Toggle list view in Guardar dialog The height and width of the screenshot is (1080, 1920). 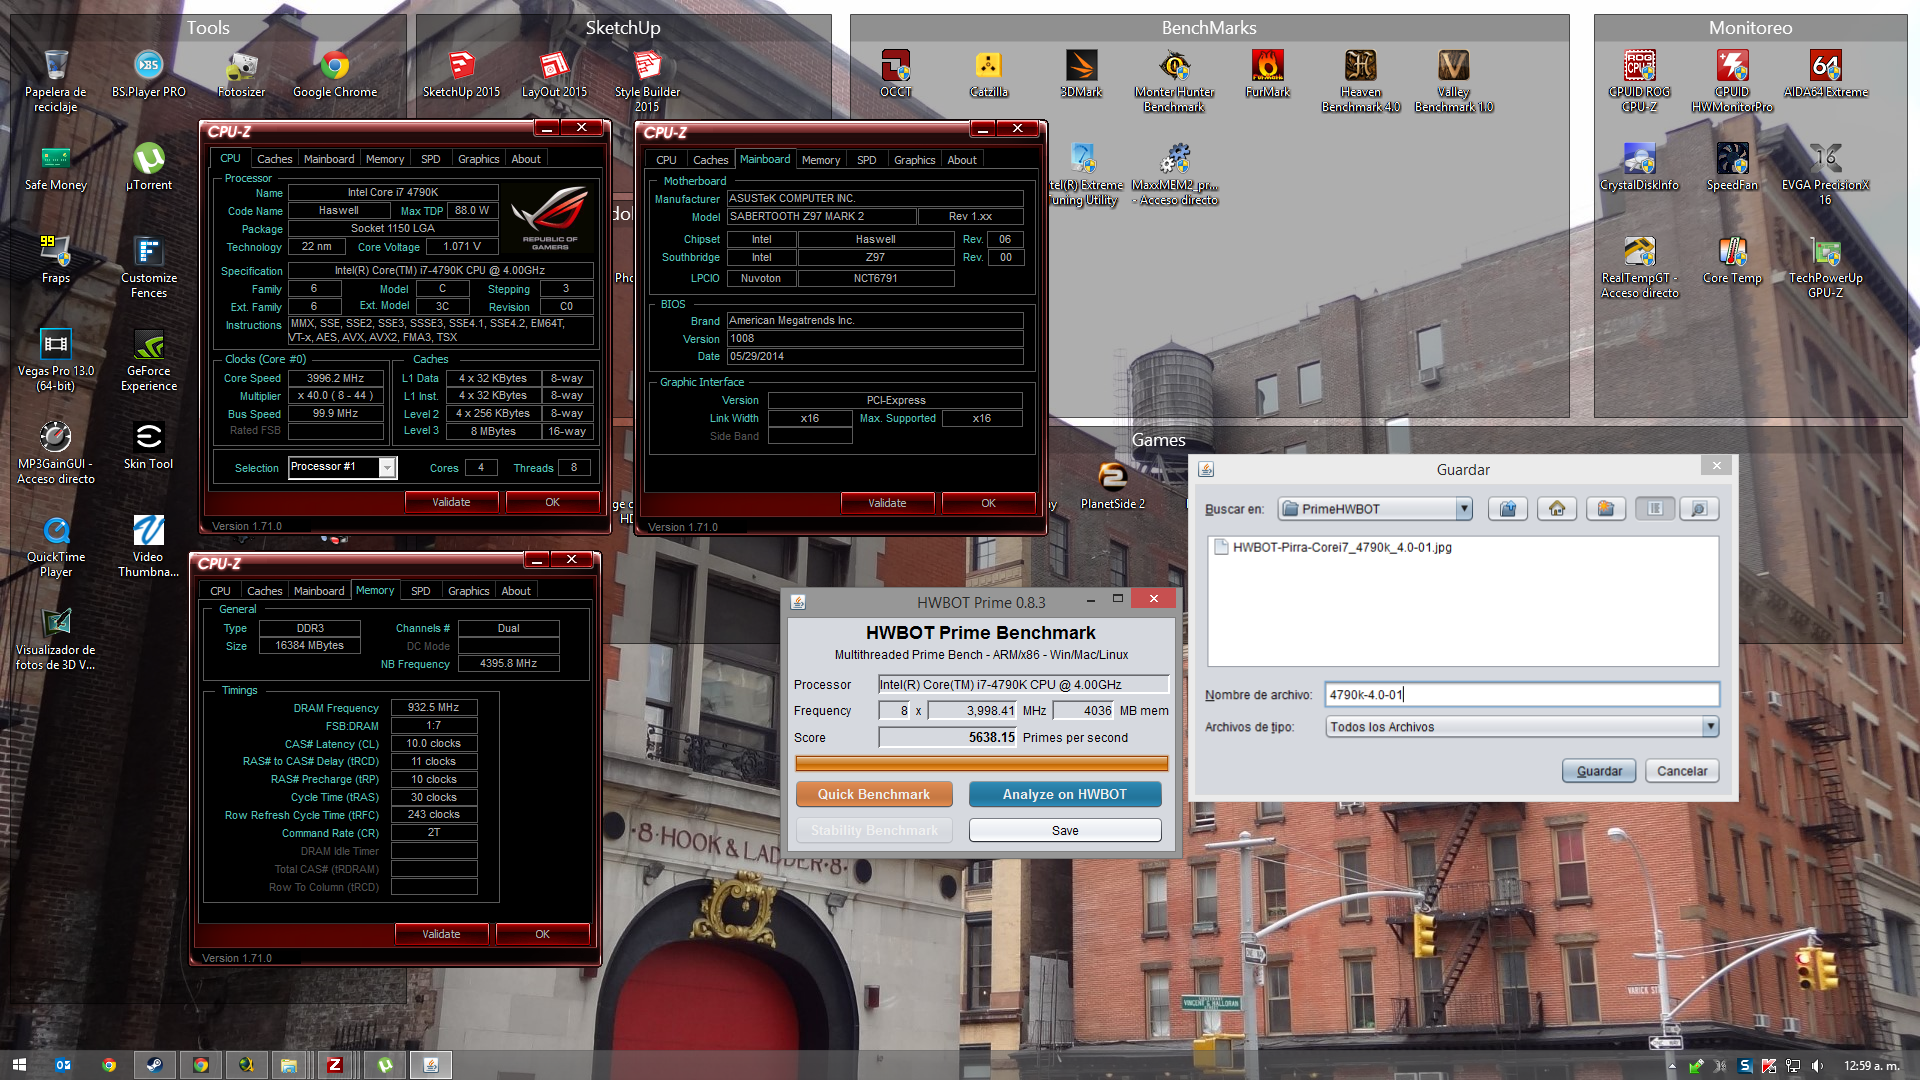point(1655,509)
